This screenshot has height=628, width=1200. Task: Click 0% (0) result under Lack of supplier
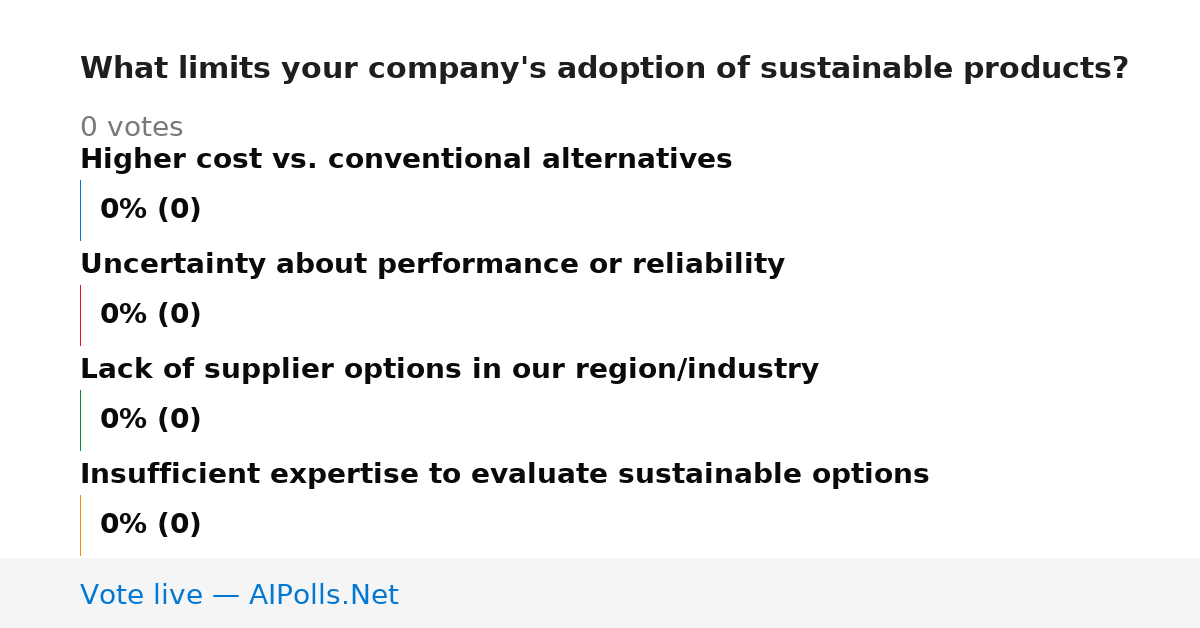coord(150,420)
